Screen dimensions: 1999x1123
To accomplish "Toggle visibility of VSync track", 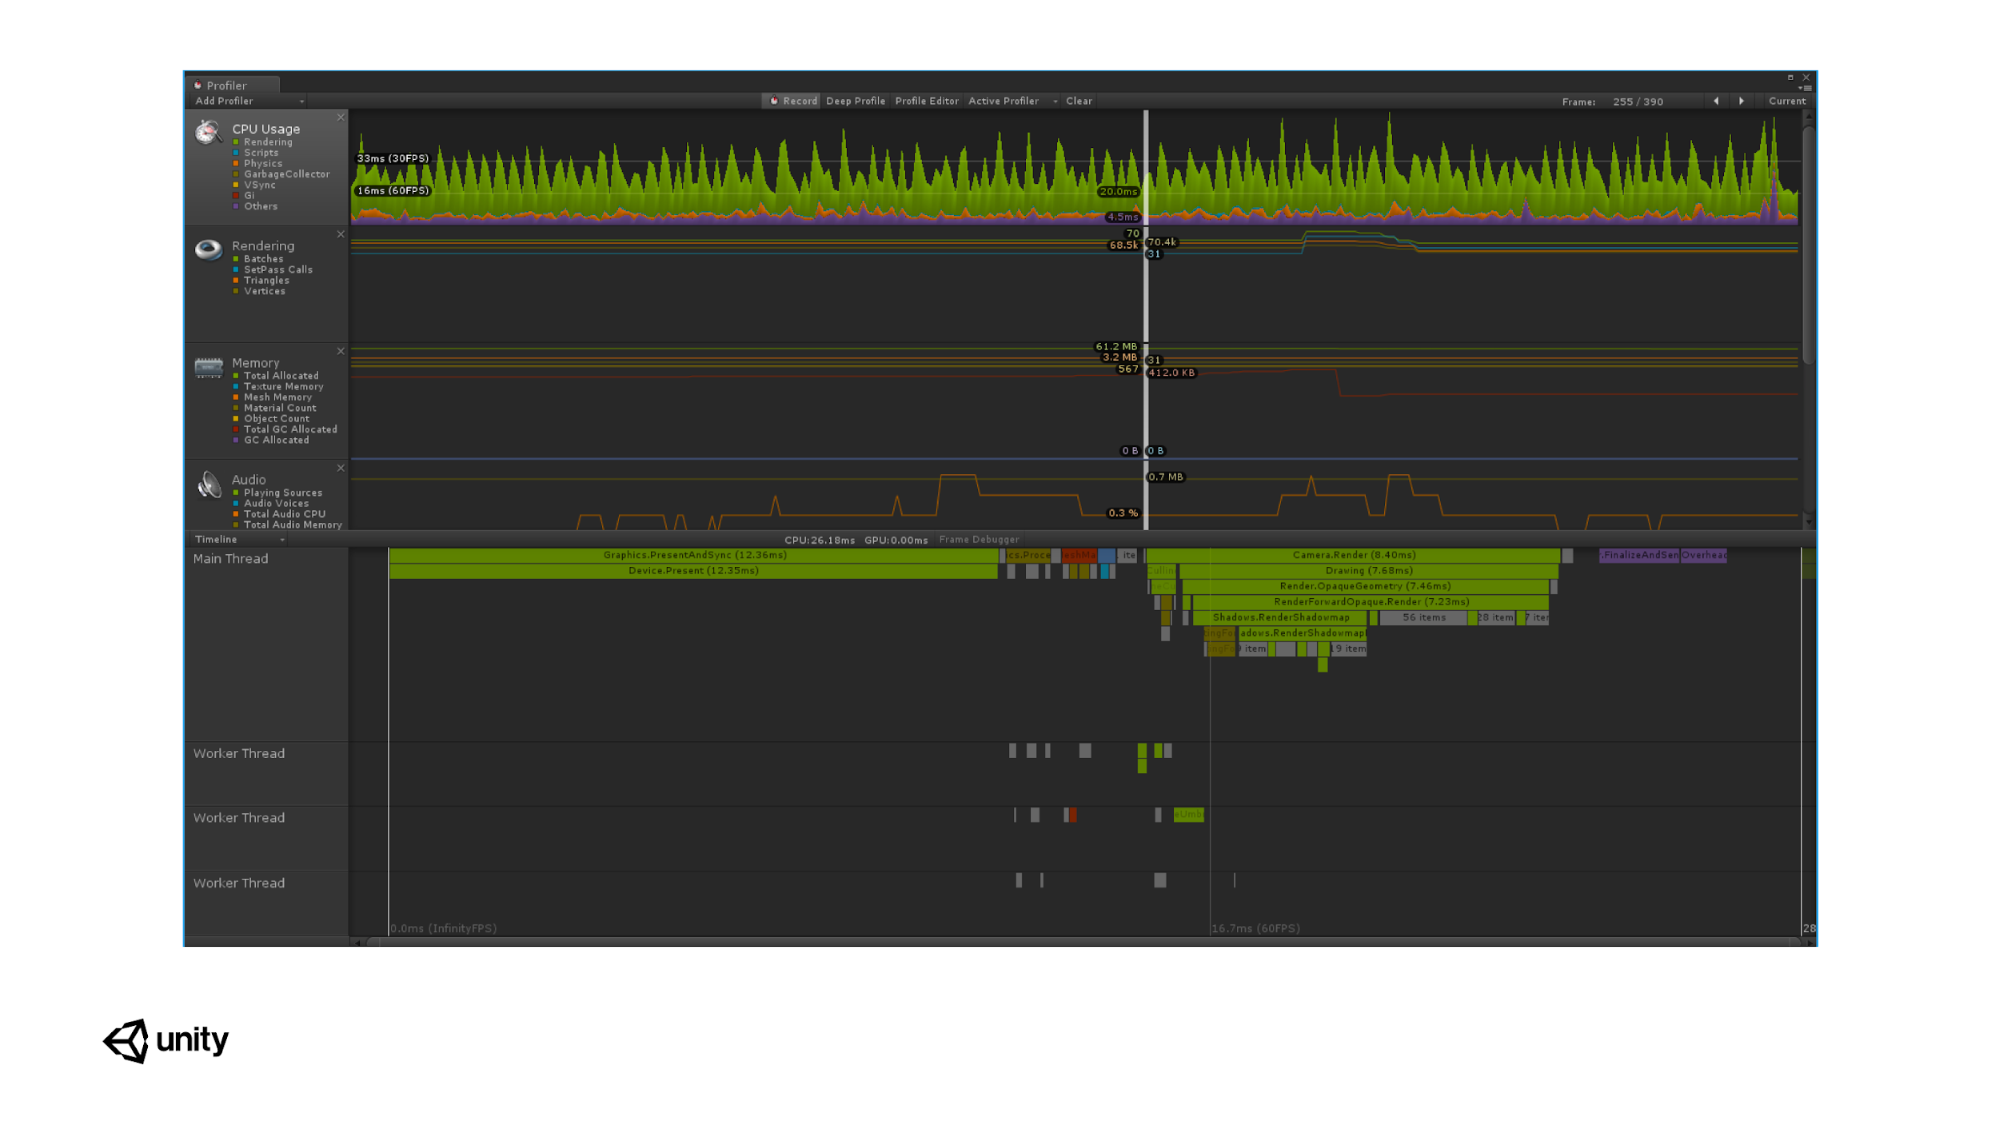I will tap(236, 185).
